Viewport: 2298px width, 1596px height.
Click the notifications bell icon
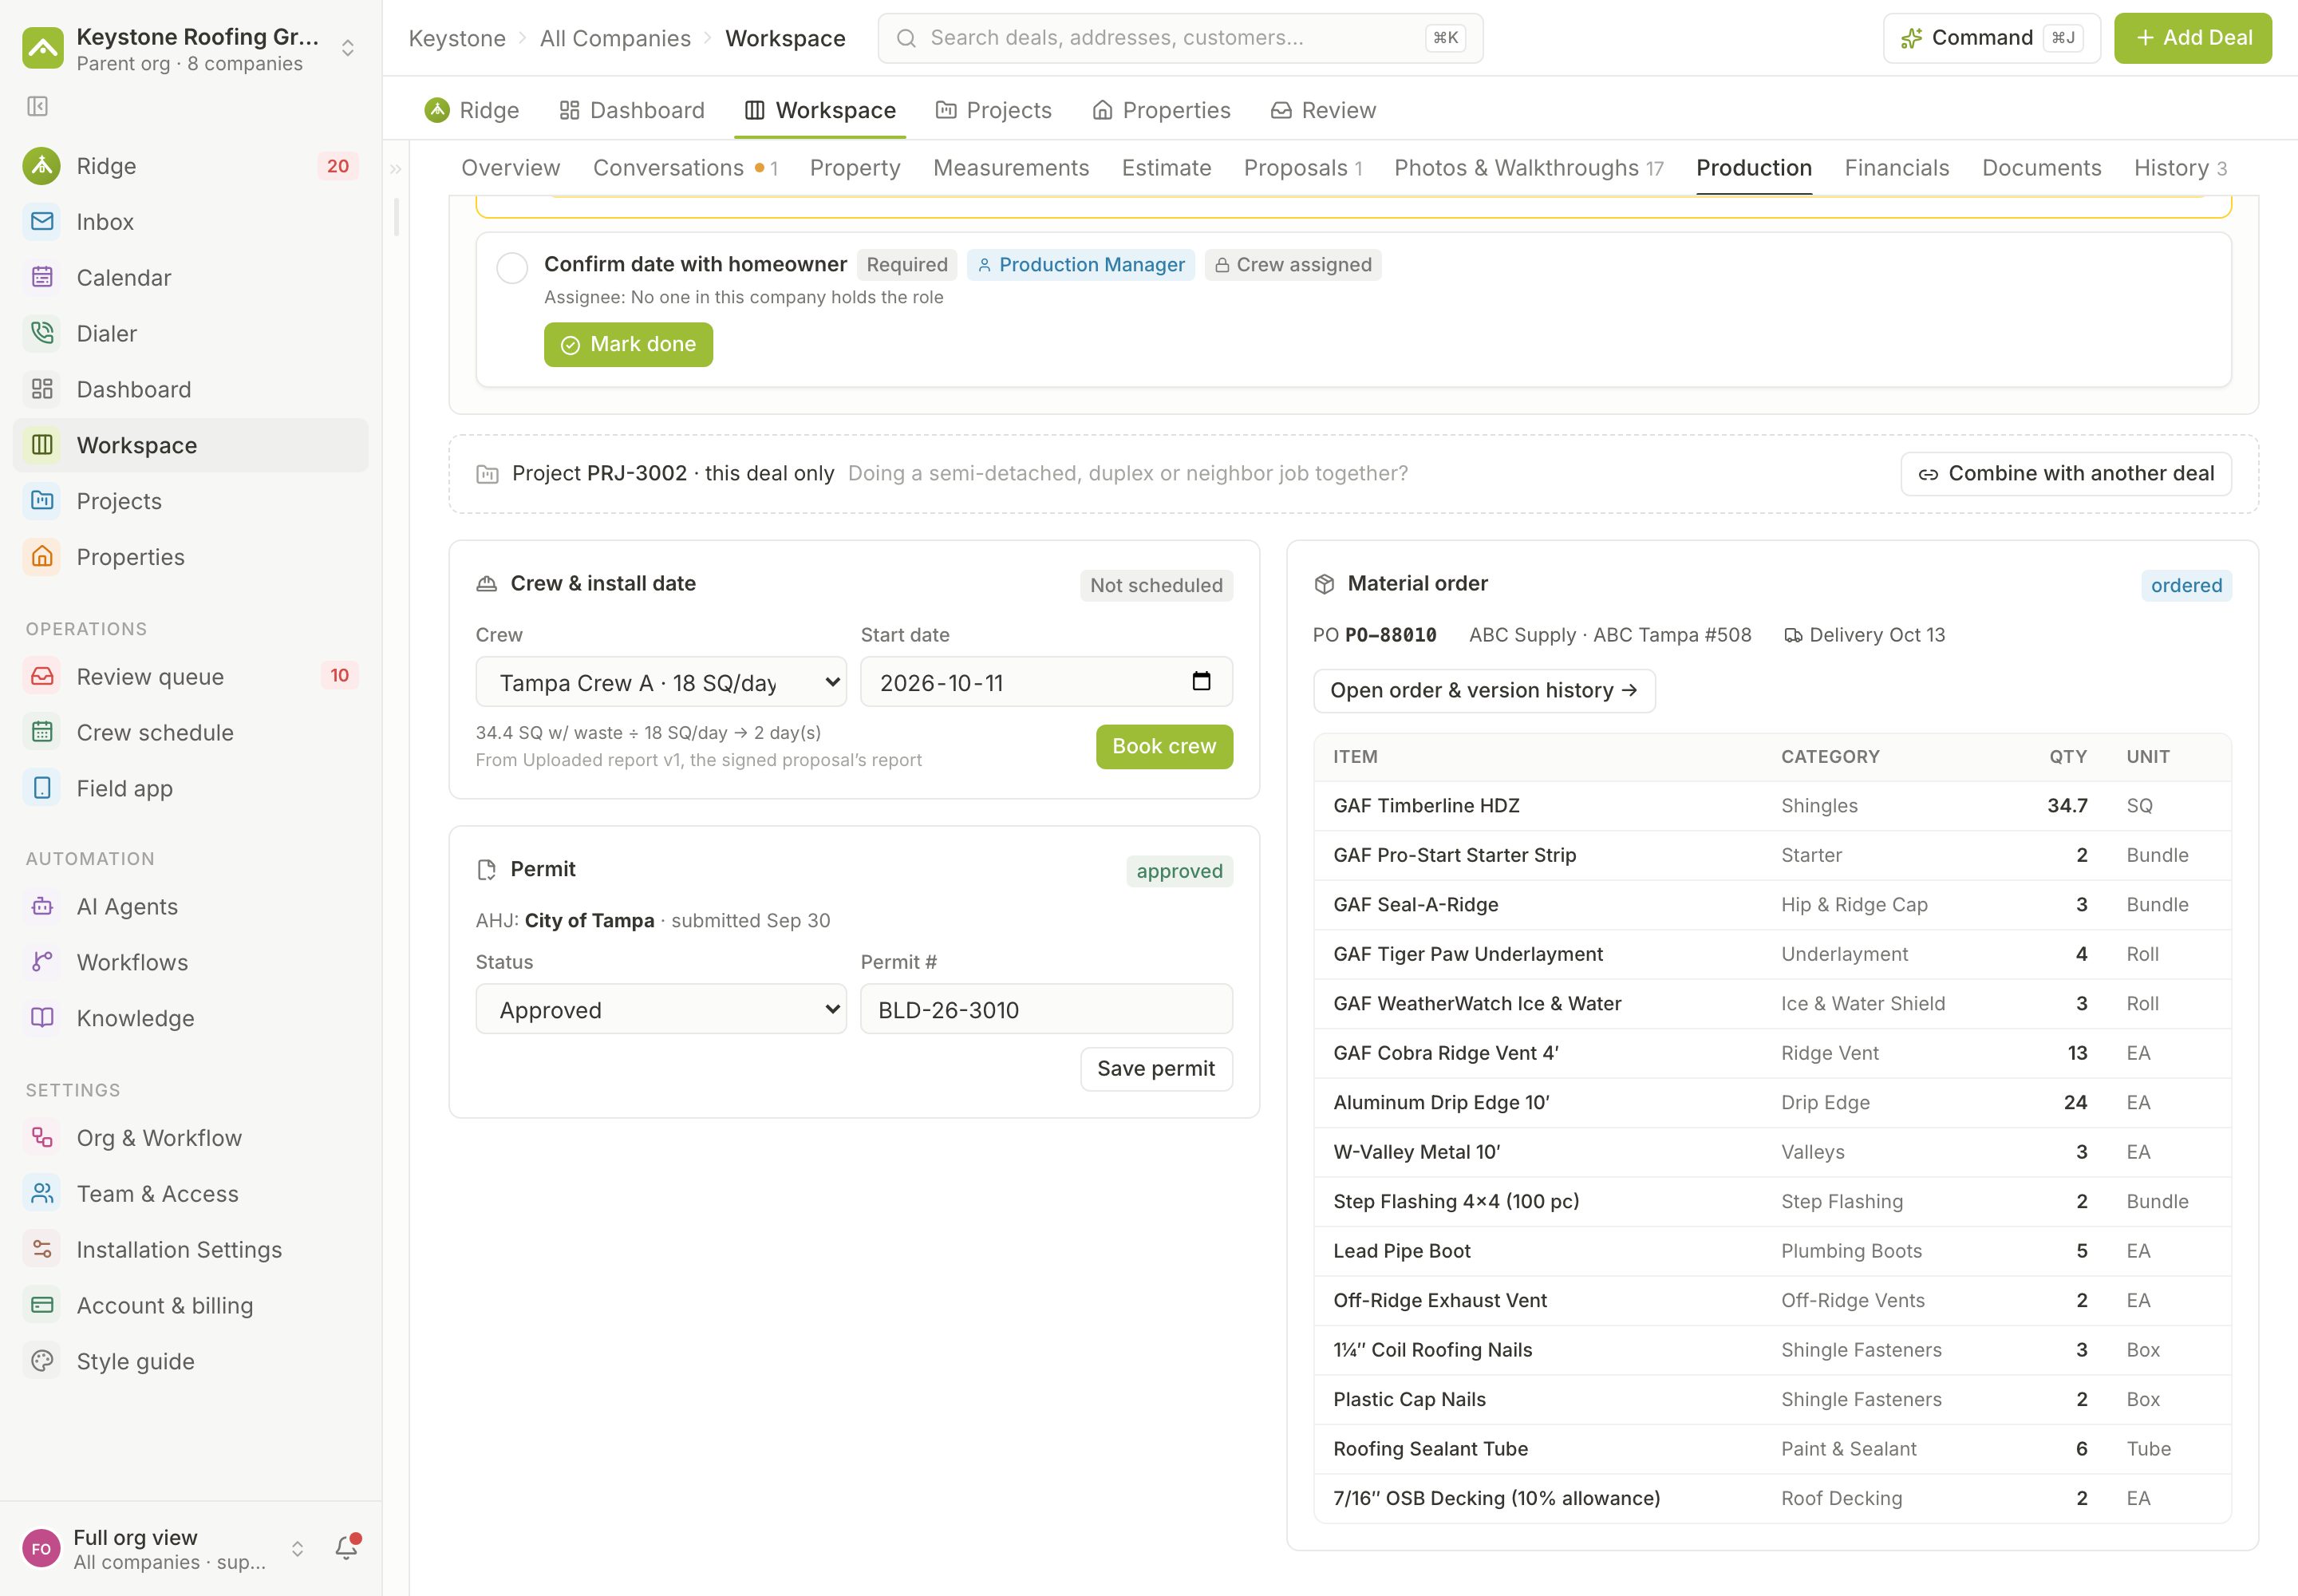click(346, 1548)
